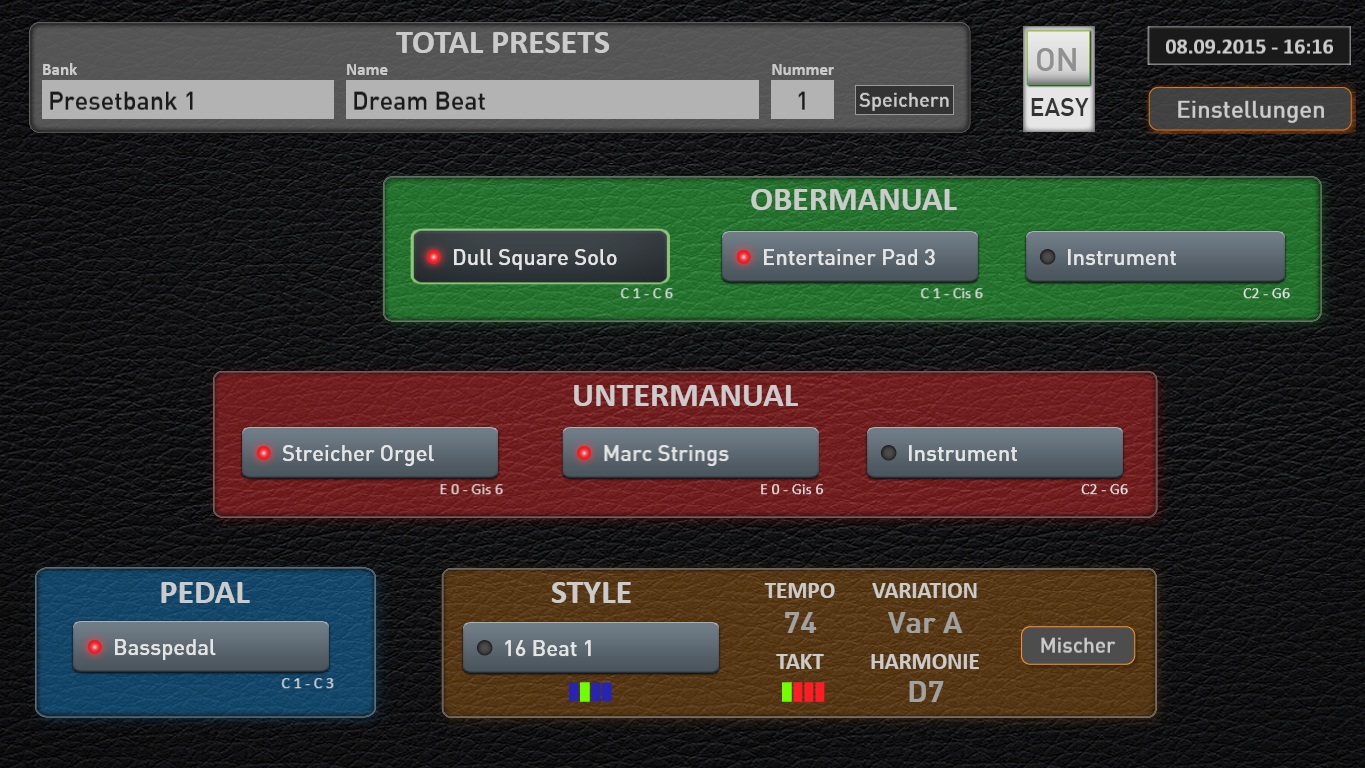Toggle Entertainer Pad 3 voice
The width and height of the screenshot is (1365, 768).
[849, 257]
